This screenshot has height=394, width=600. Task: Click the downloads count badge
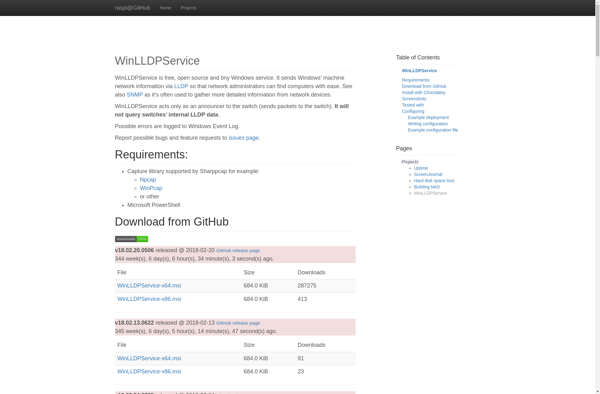131,239
